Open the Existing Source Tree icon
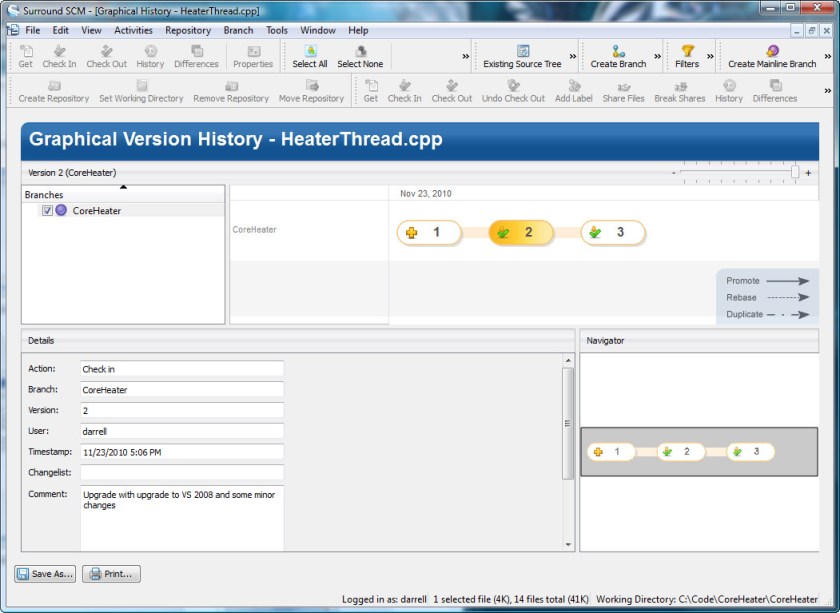840x613 pixels. pos(522,51)
